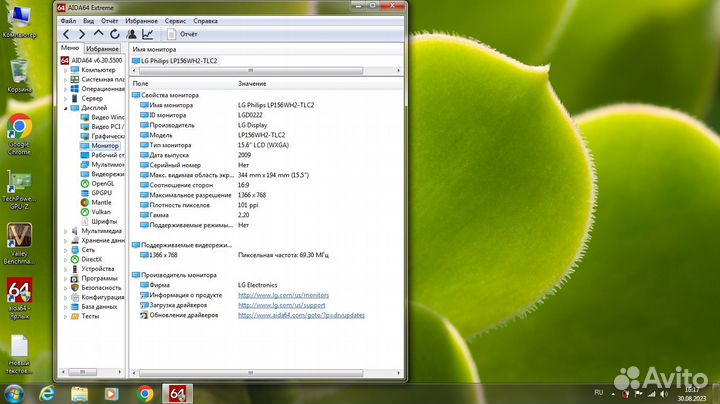
Task: Open the user profile icon in toolbar
Action: click(x=130, y=34)
